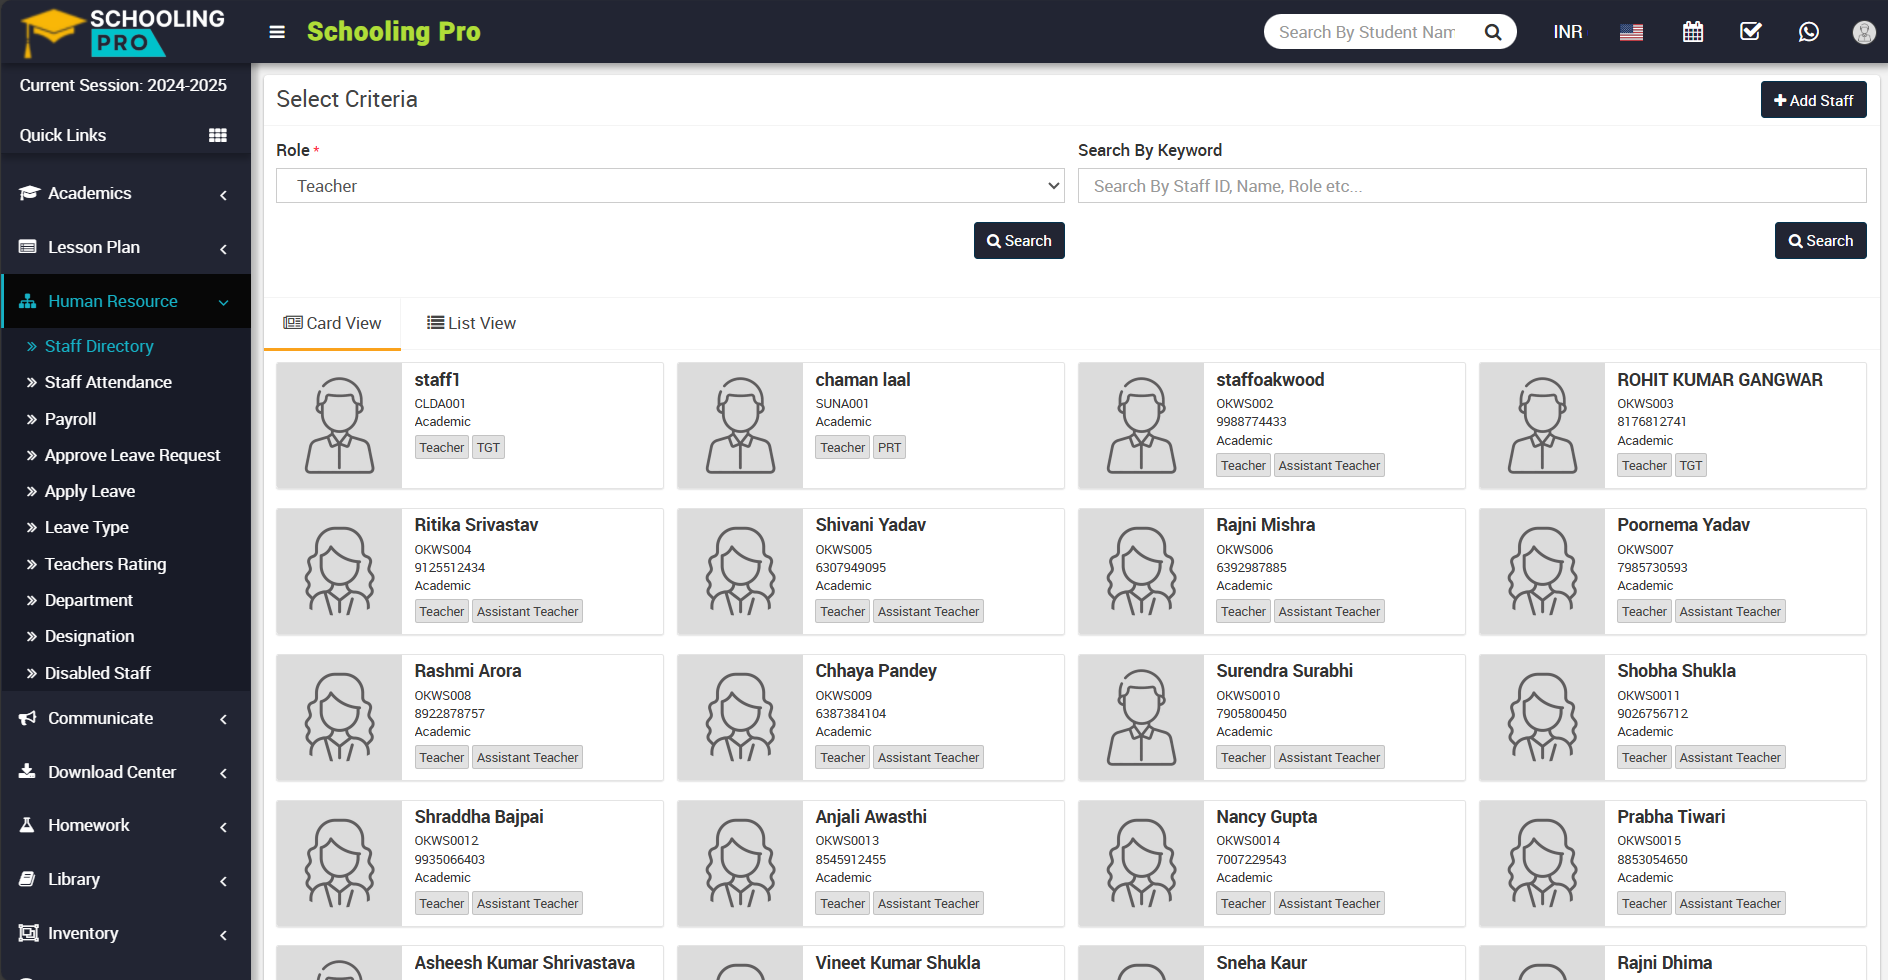
Task: Open Department in sidebar
Action: pyautogui.click(x=88, y=600)
